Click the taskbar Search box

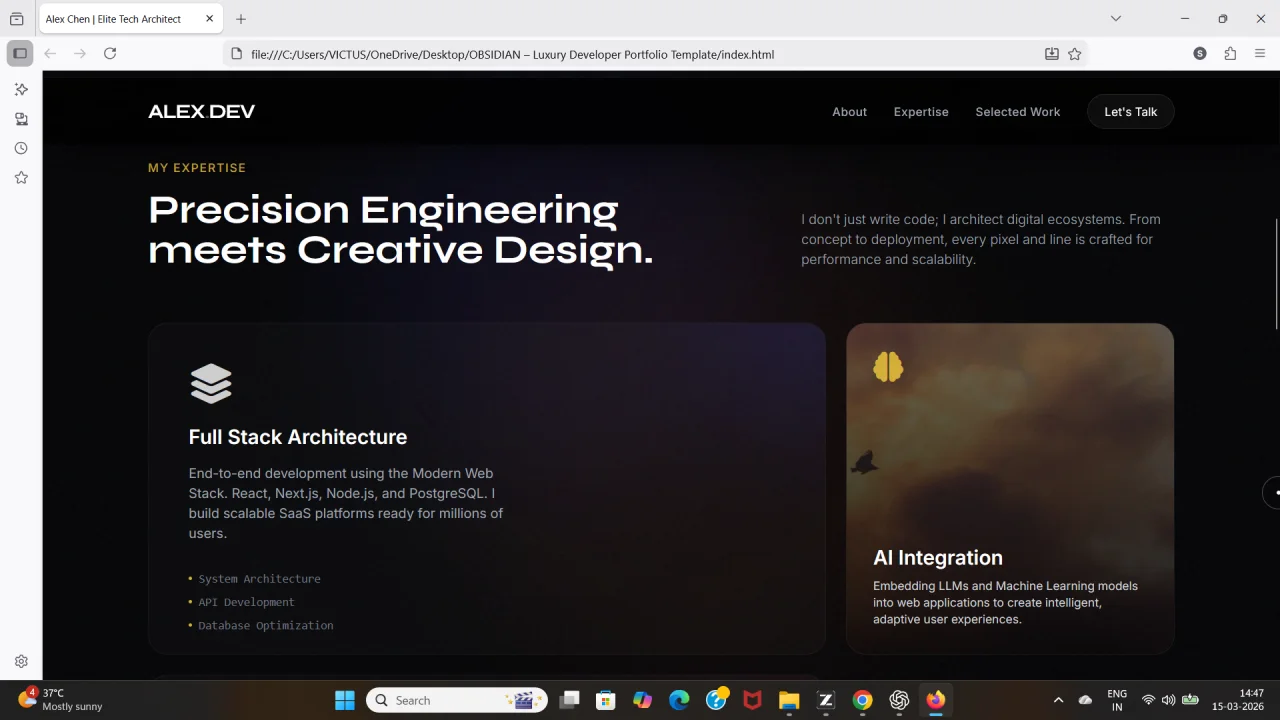click(x=457, y=700)
